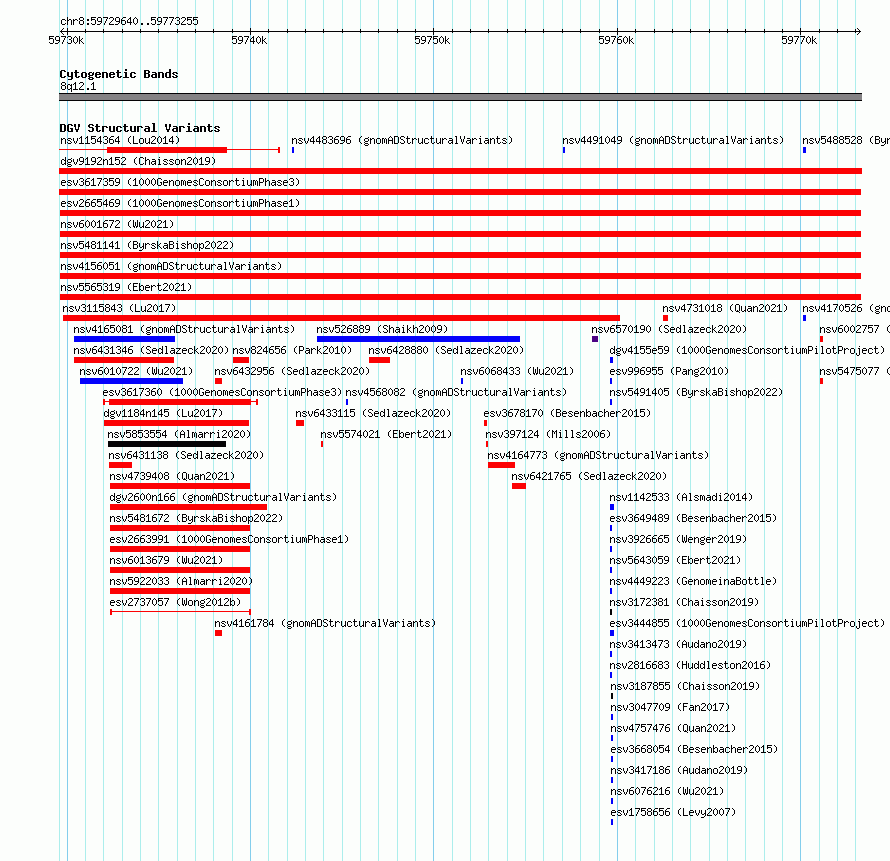Select nsv397124 (Mills2006) label
Image resolution: width=890 pixels, height=861 pixels.
click(x=548, y=434)
